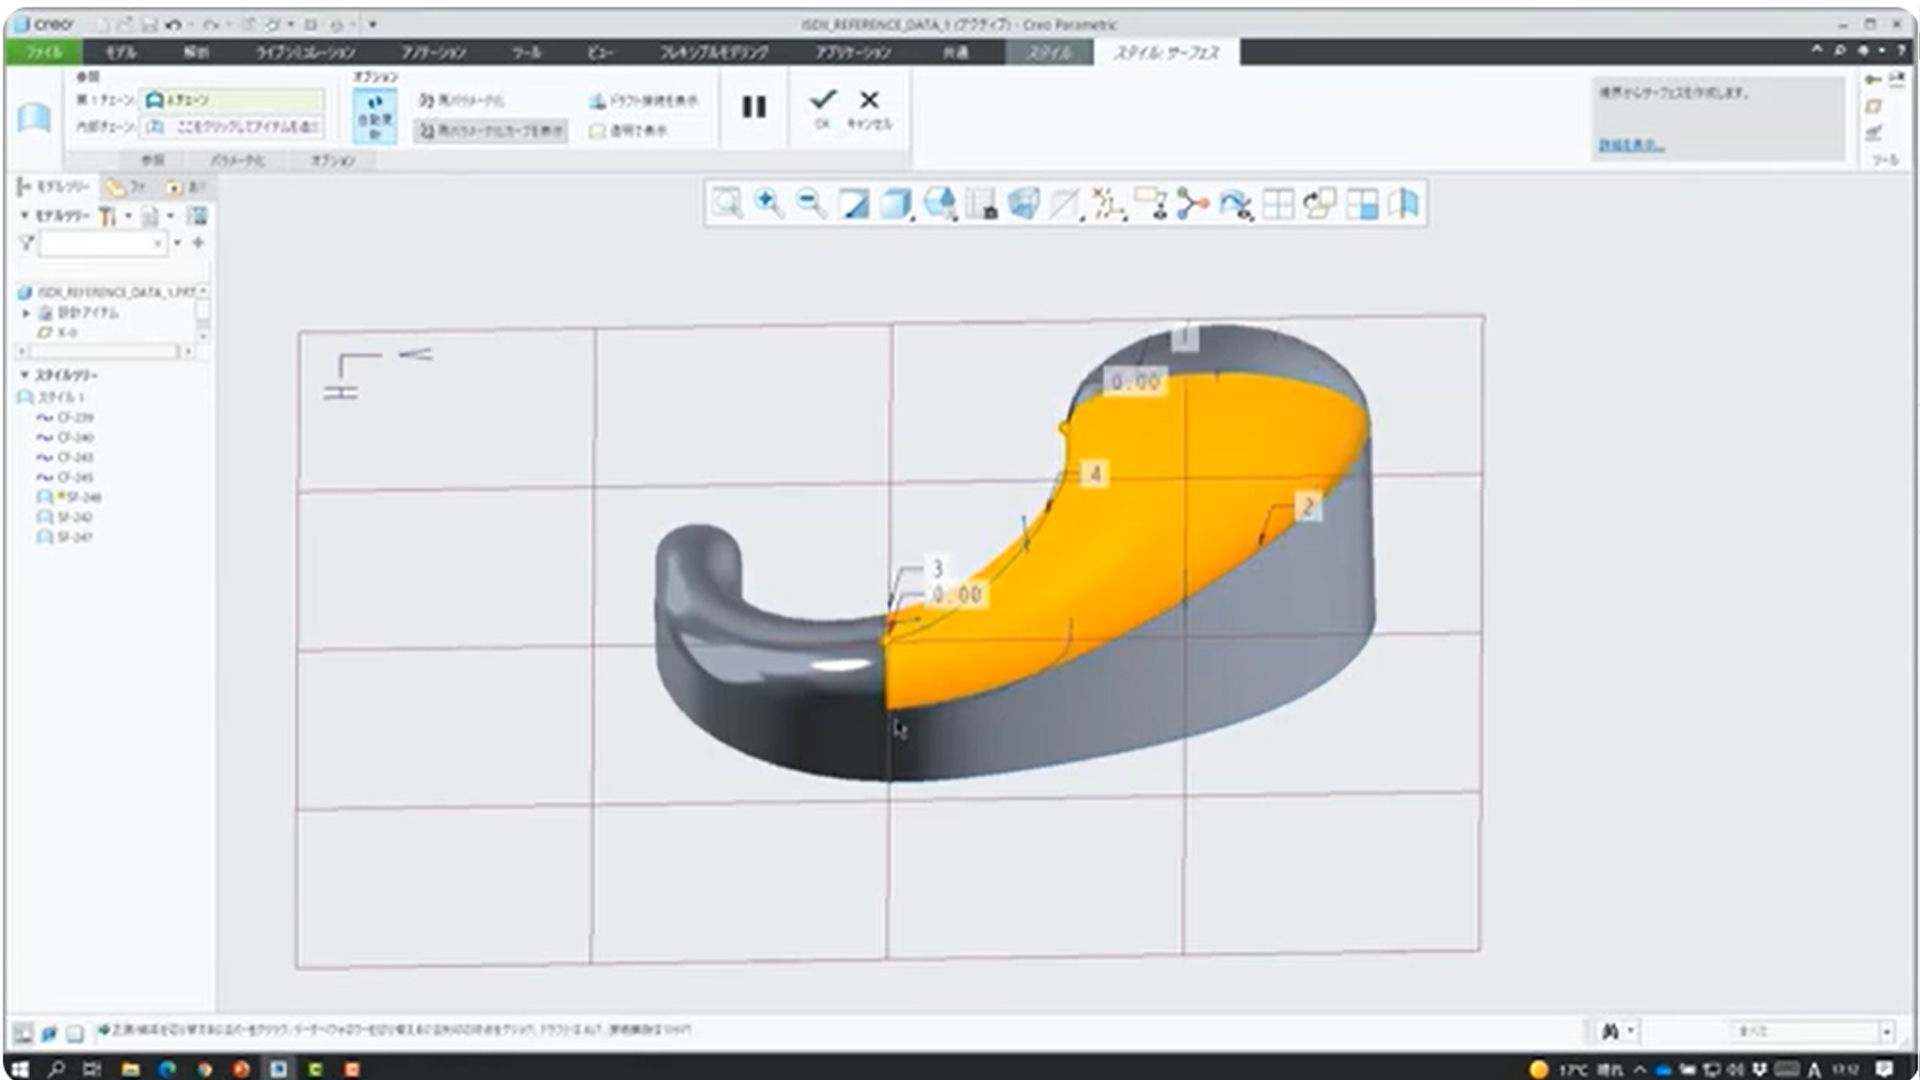1920x1080 pixels.
Task: Expand the design items tree node
Action: pos(27,313)
